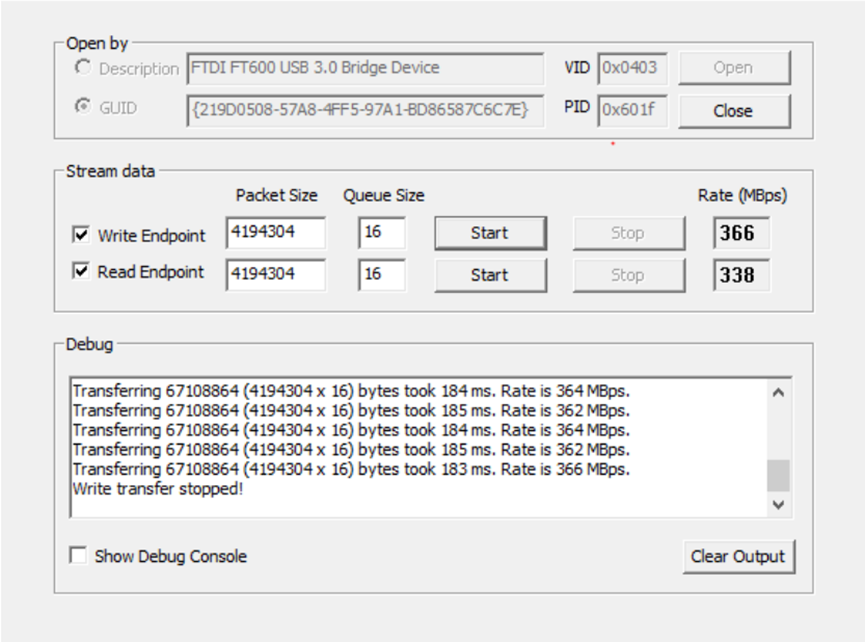Image resolution: width=865 pixels, height=642 pixels.
Task: Click the Read Endpoint Packet Size field
Action: [276, 274]
